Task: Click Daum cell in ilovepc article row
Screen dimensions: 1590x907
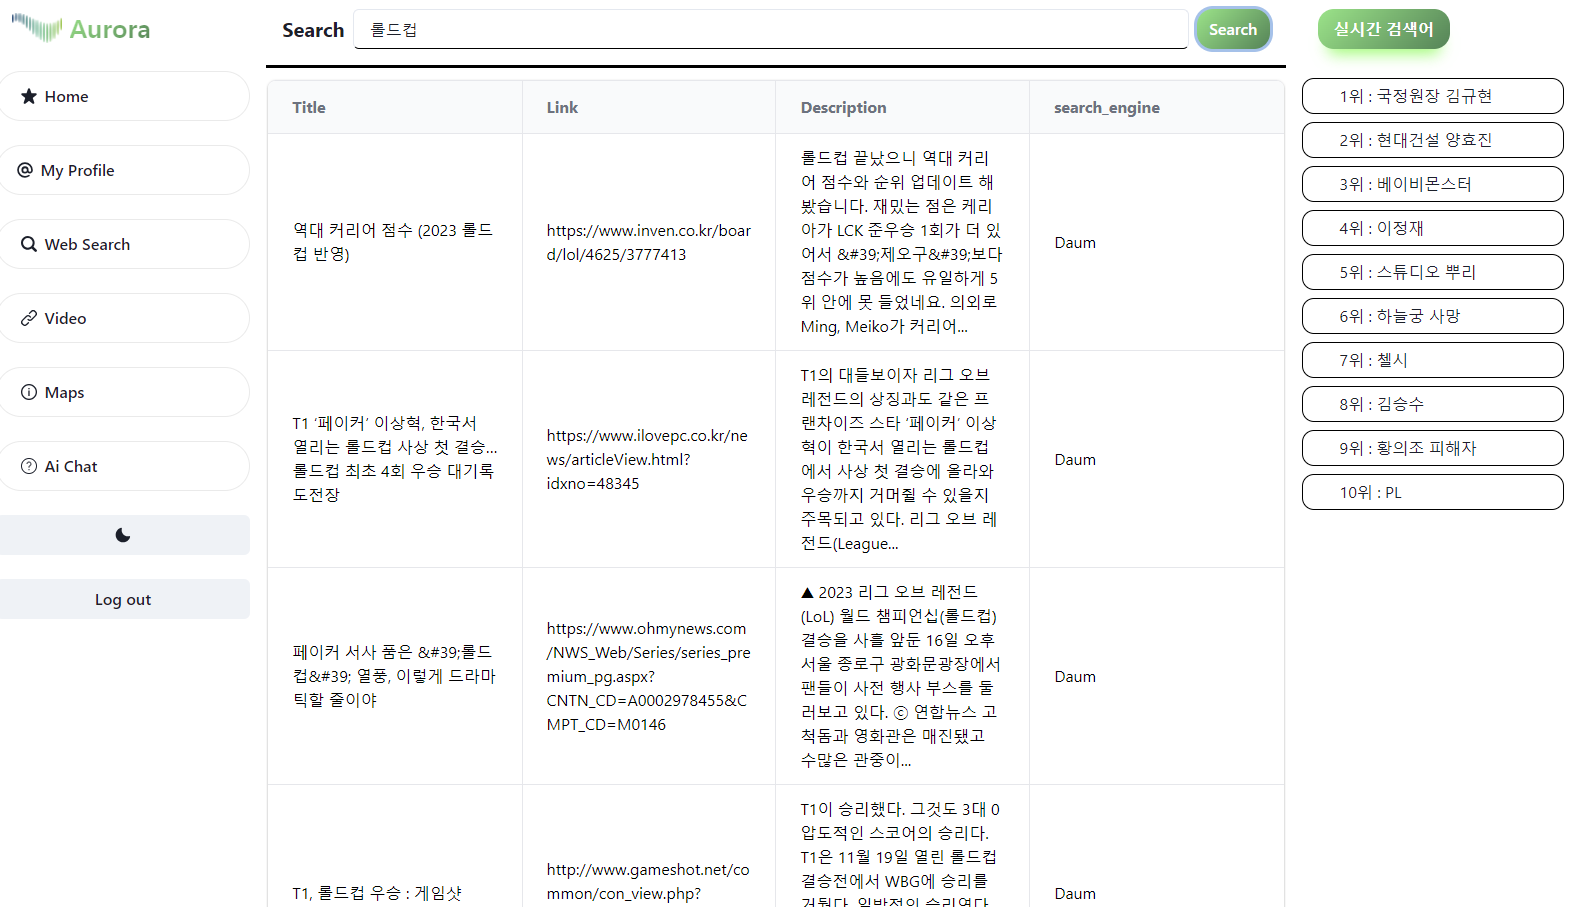Action: click(1075, 459)
